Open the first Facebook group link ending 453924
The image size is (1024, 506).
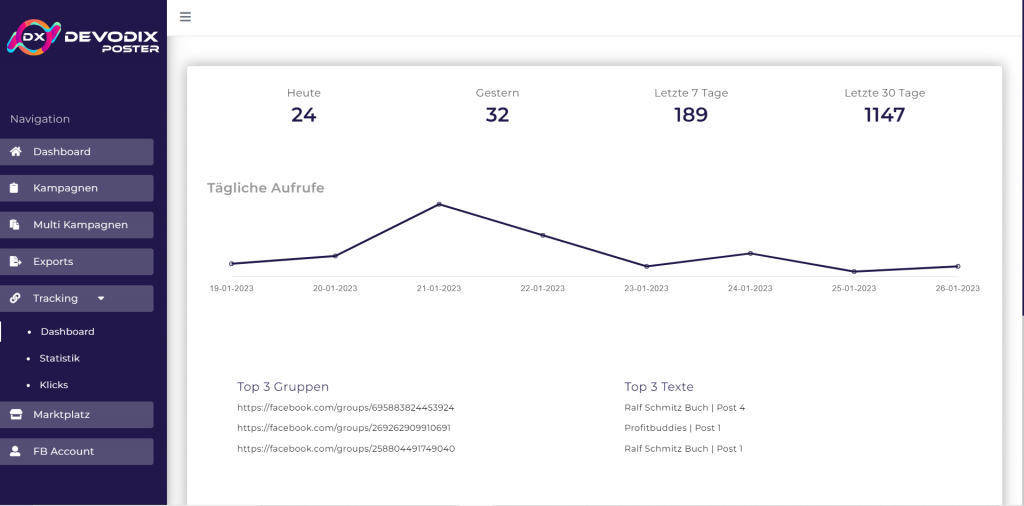point(345,408)
